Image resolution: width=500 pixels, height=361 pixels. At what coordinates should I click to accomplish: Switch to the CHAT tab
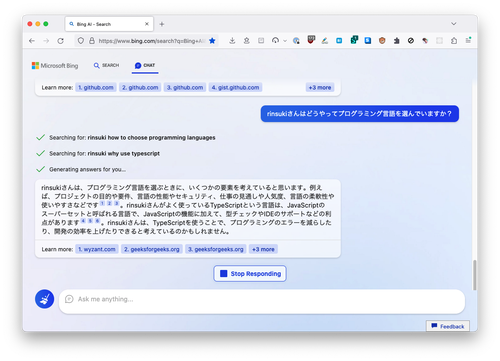[145, 65]
